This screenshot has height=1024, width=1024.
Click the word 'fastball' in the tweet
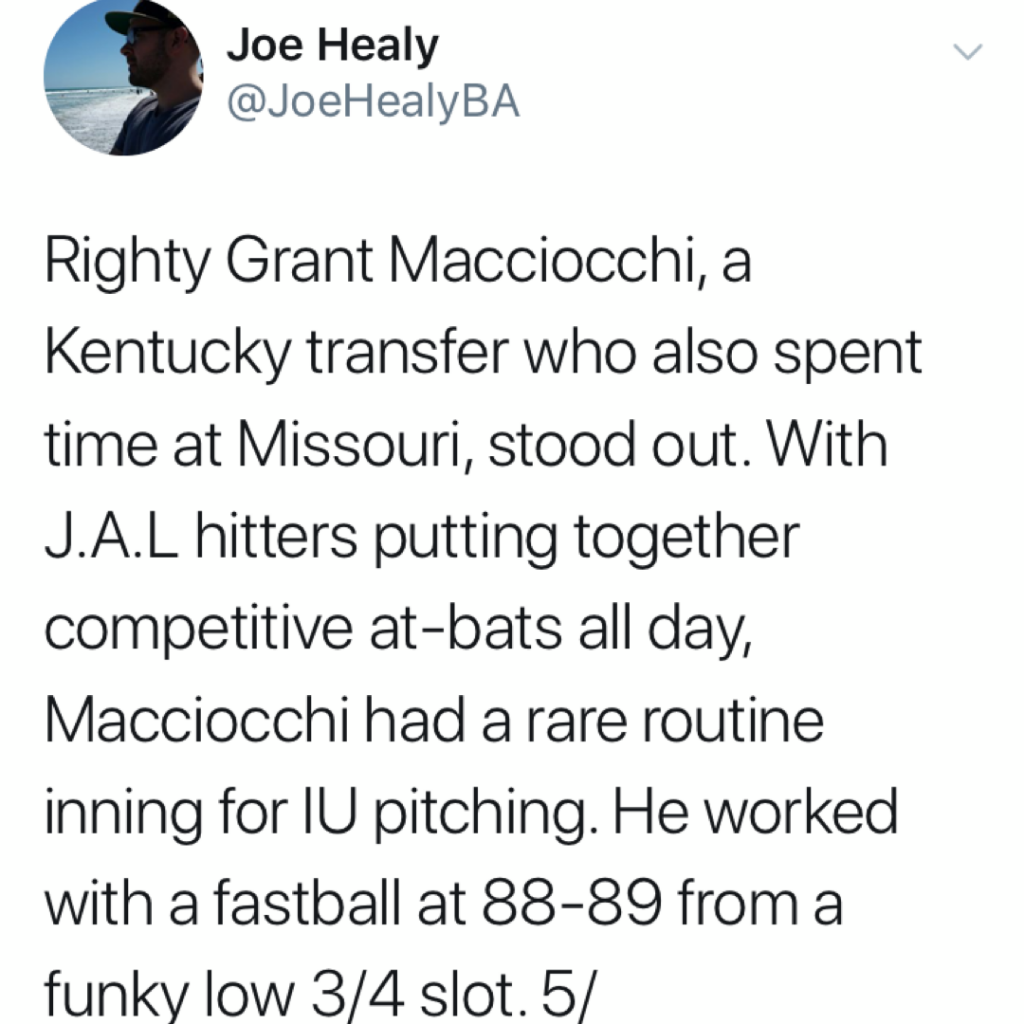point(306,903)
